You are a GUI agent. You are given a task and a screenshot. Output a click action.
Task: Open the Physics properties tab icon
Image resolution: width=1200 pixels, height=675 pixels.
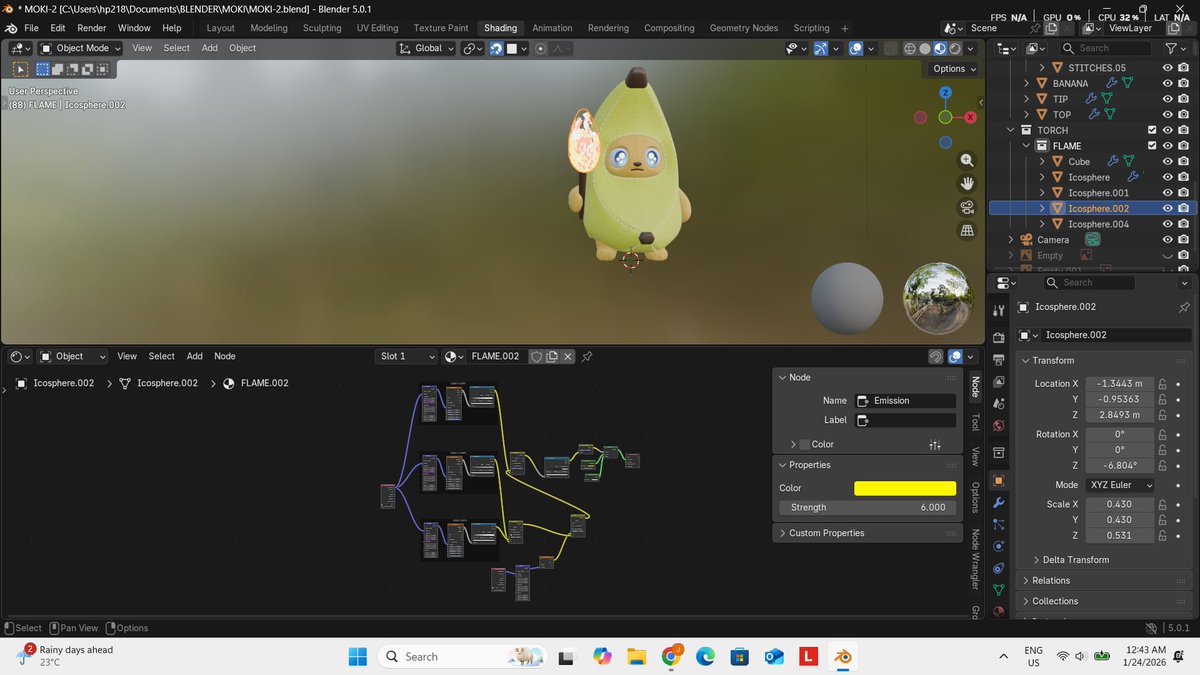(x=998, y=546)
